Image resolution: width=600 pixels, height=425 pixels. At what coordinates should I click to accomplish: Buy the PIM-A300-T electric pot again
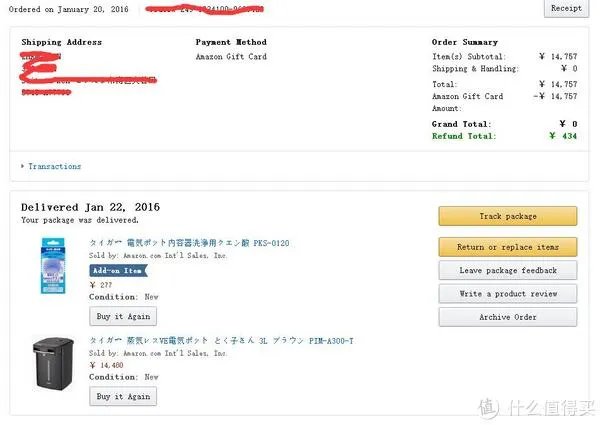(x=123, y=396)
